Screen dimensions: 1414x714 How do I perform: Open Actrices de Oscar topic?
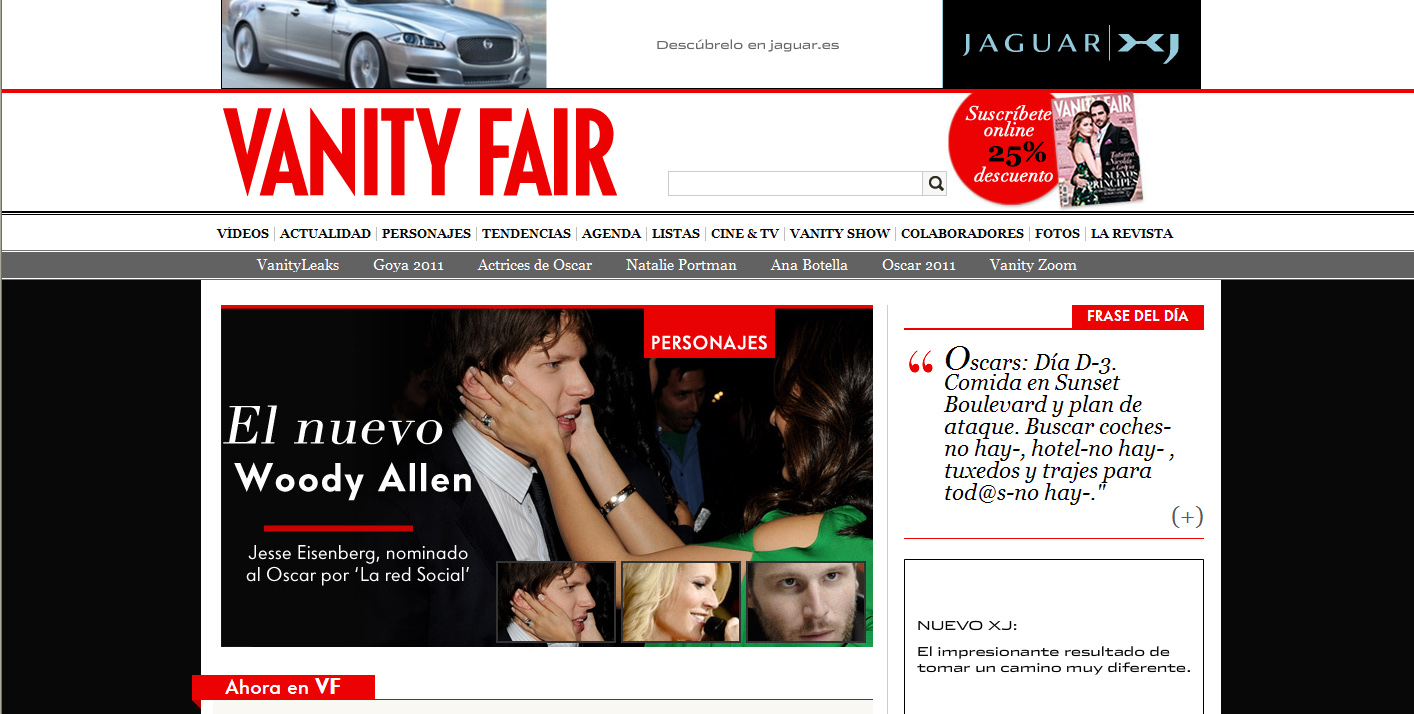click(x=535, y=265)
